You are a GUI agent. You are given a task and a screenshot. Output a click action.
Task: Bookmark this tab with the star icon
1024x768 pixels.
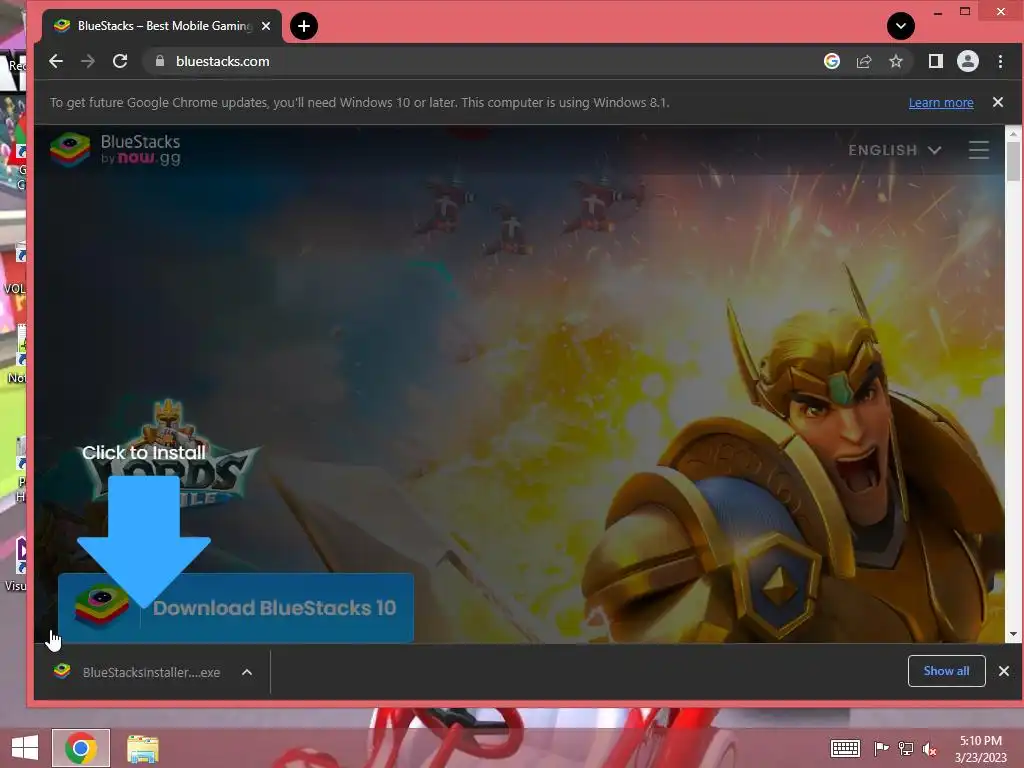tap(896, 61)
